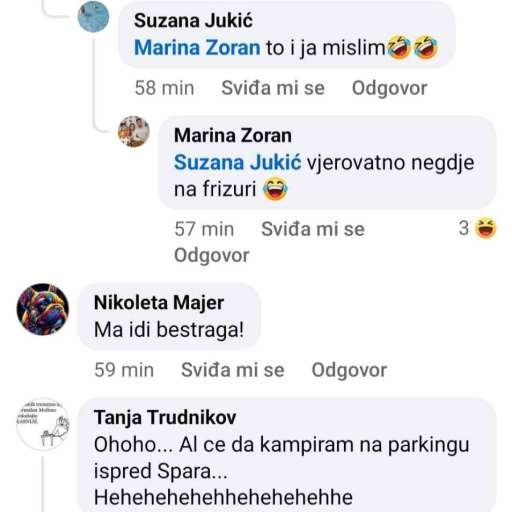
Task: Open Marina Zoran author name
Action: (x=233, y=135)
